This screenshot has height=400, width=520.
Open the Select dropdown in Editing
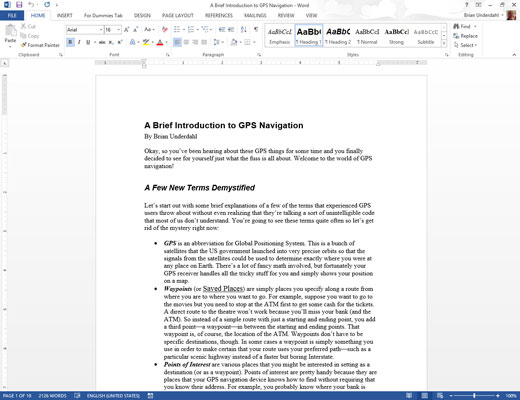(x=466, y=45)
